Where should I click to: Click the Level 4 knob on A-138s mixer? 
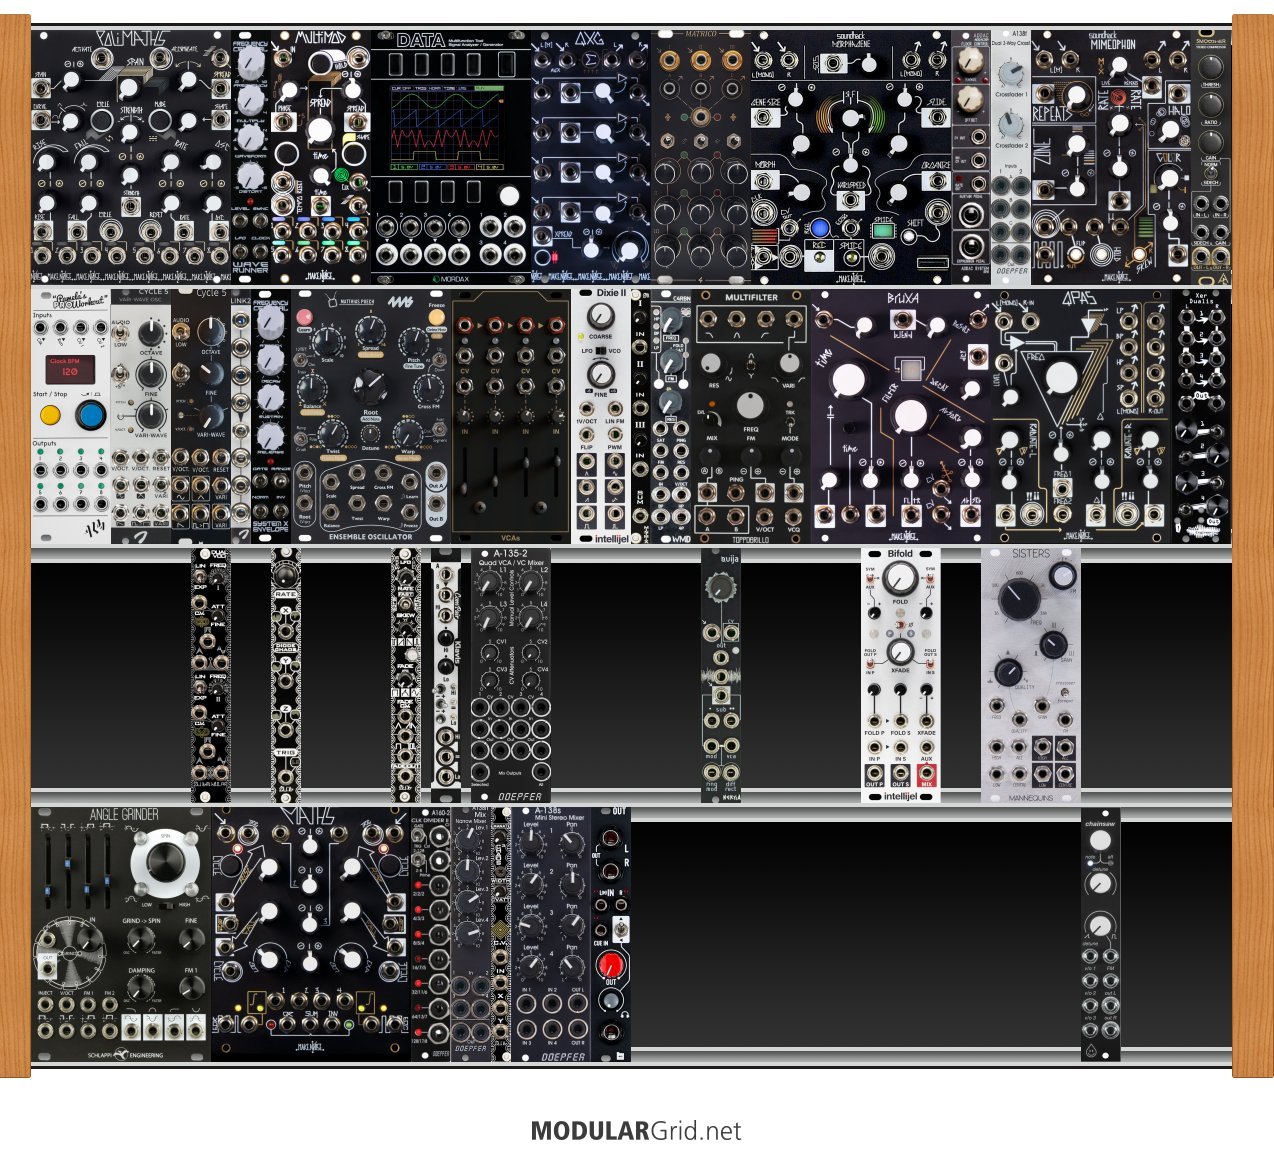click(x=531, y=966)
